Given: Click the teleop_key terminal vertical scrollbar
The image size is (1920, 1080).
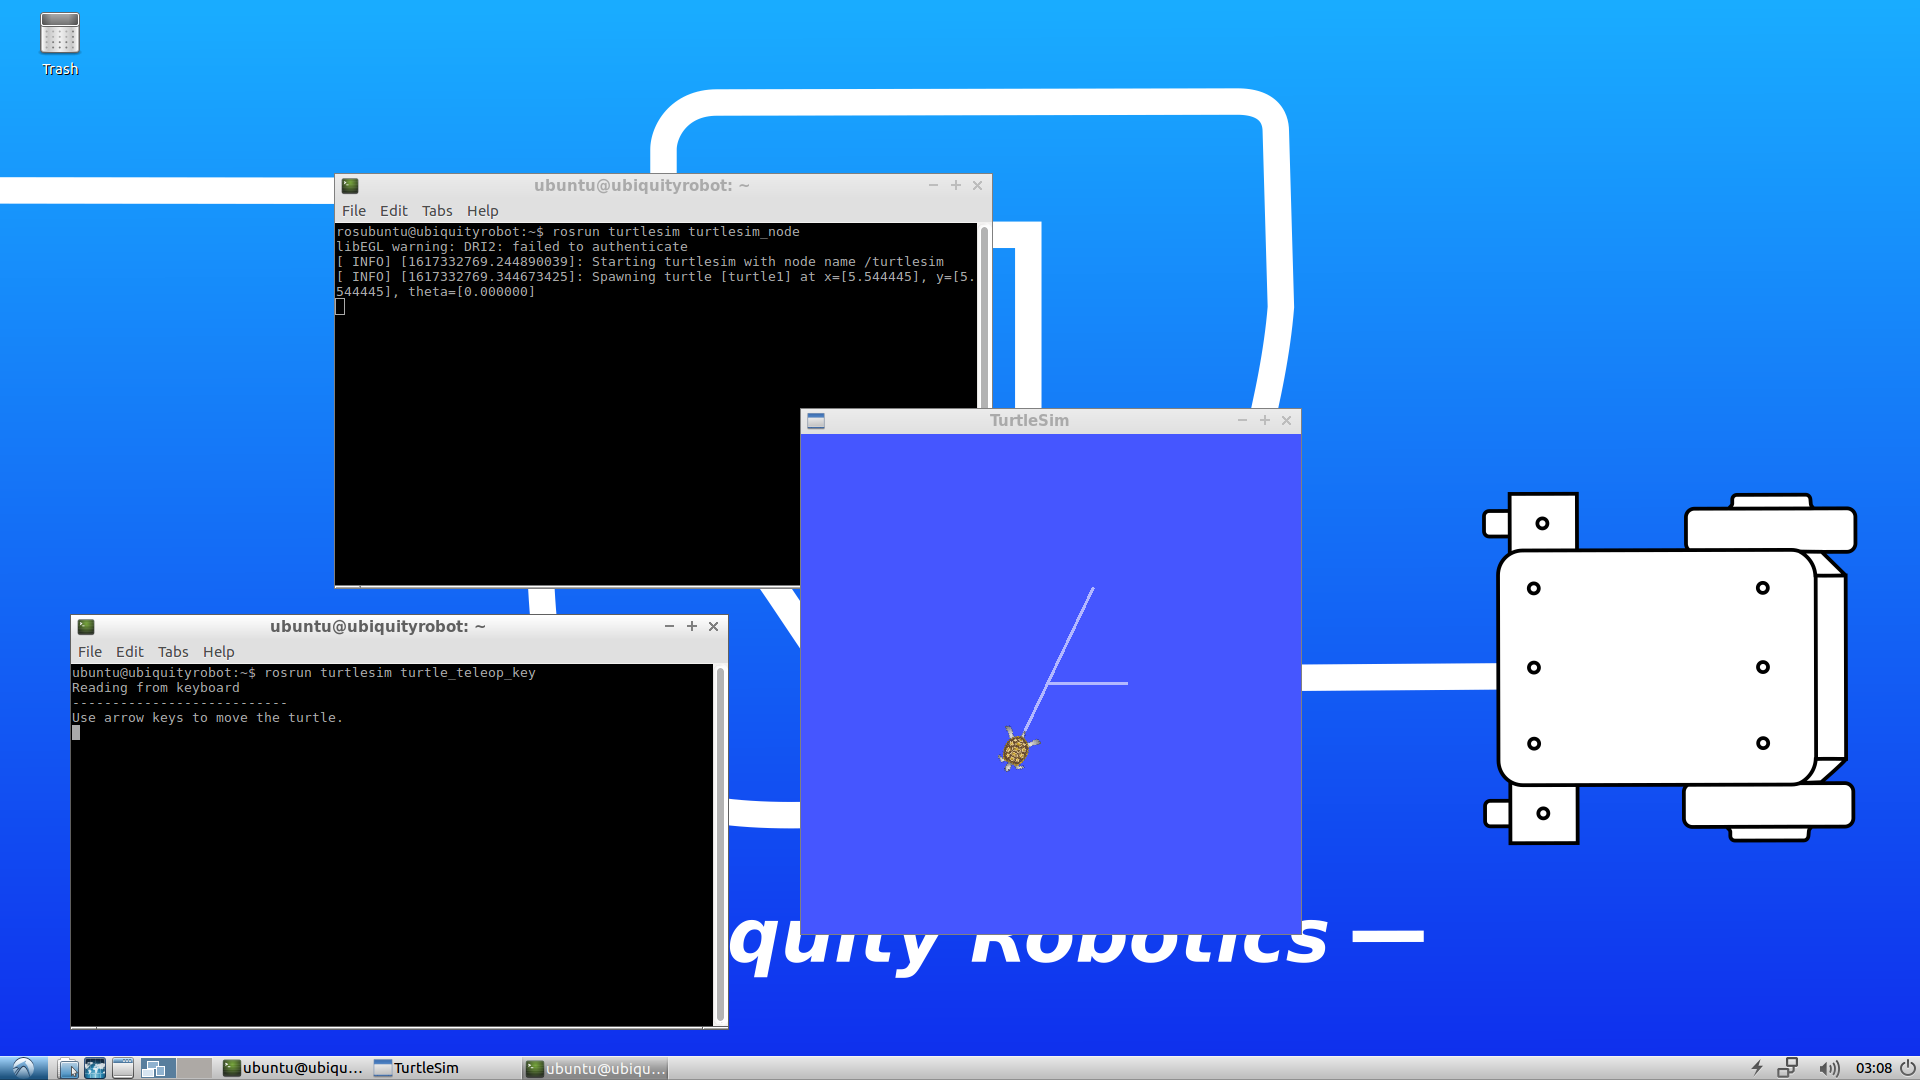Looking at the screenshot, I should coord(720,845).
